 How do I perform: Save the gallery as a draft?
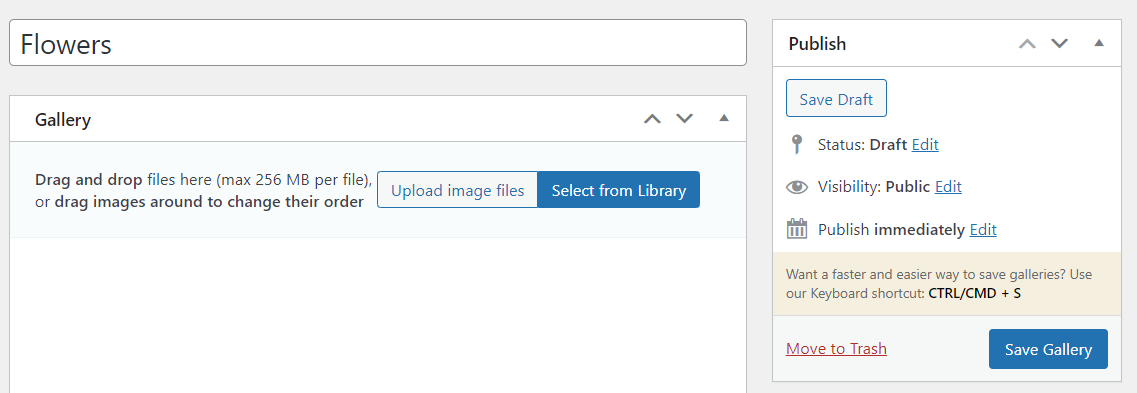click(x=836, y=99)
